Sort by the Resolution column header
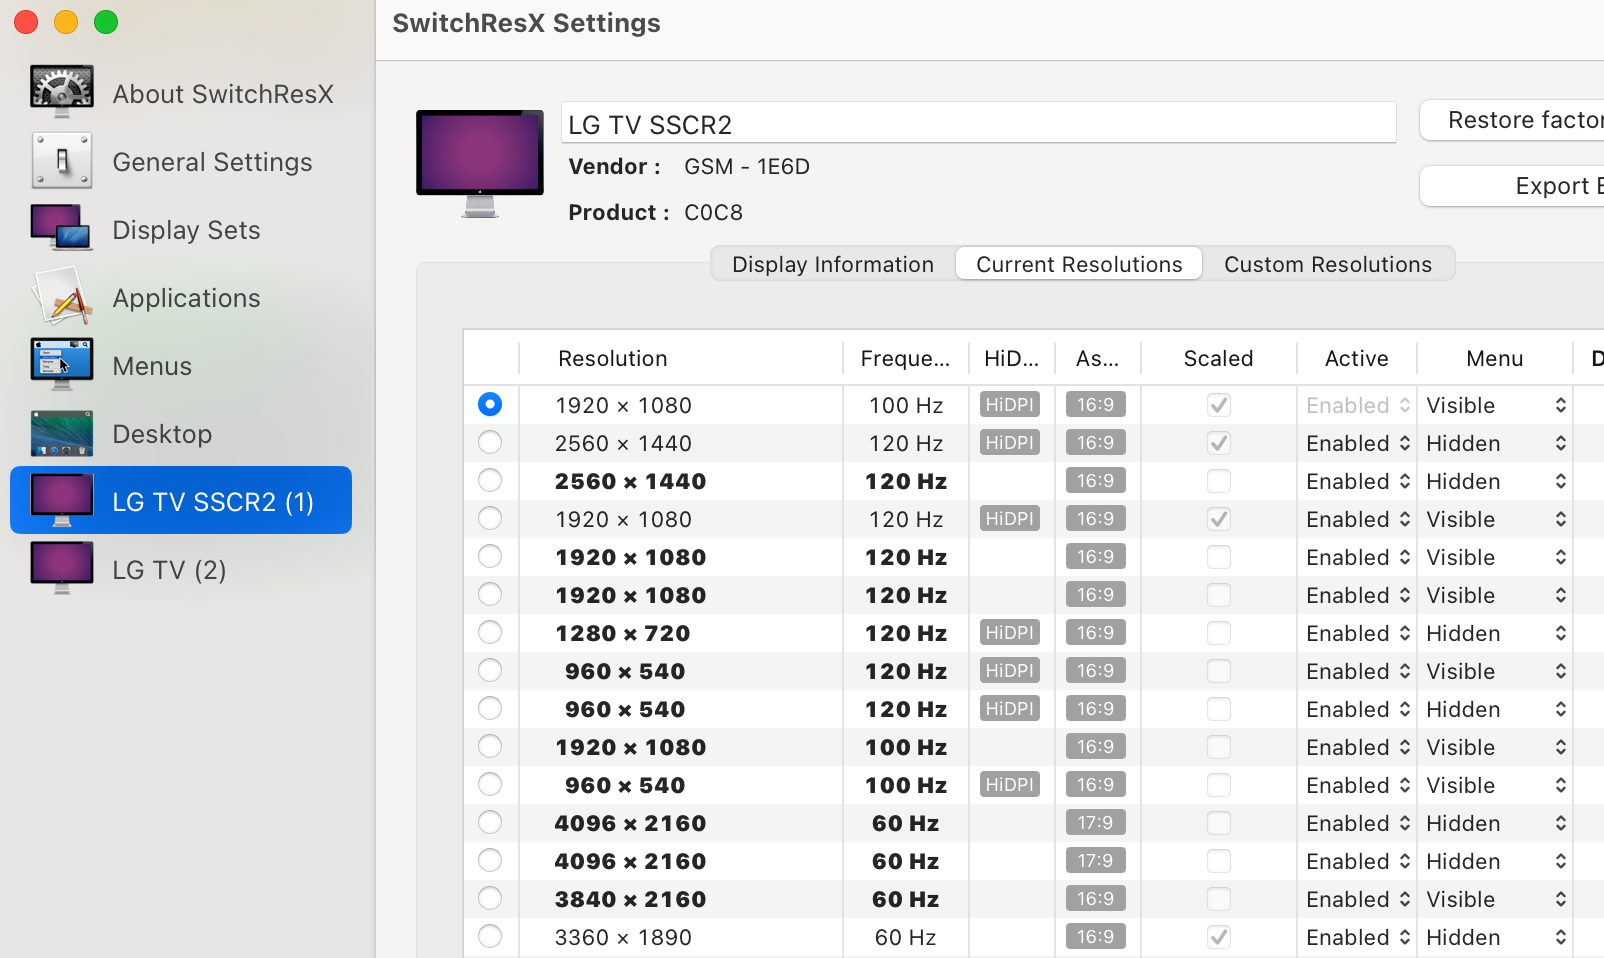The height and width of the screenshot is (958, 1604). [681, 358]
